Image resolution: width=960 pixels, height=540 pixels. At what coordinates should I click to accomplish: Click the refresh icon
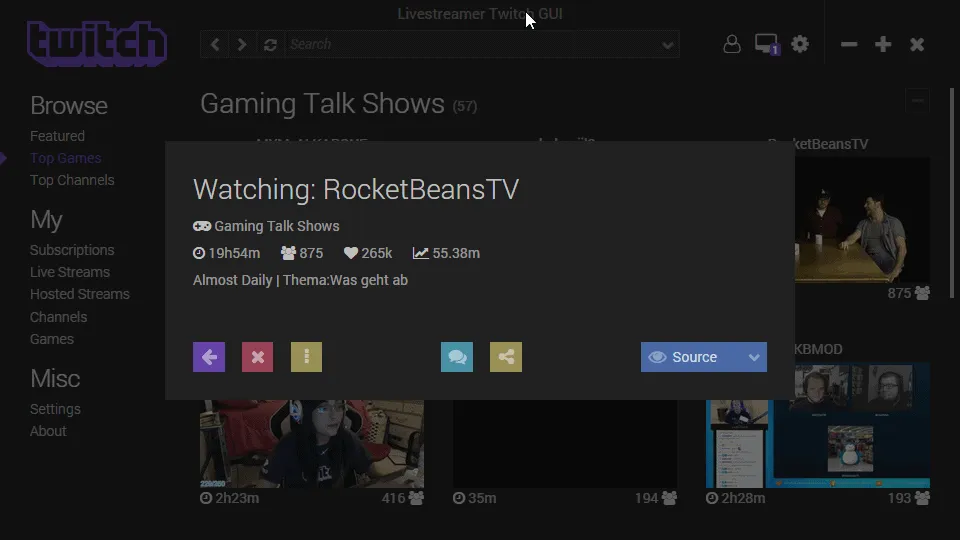[270, 44]
